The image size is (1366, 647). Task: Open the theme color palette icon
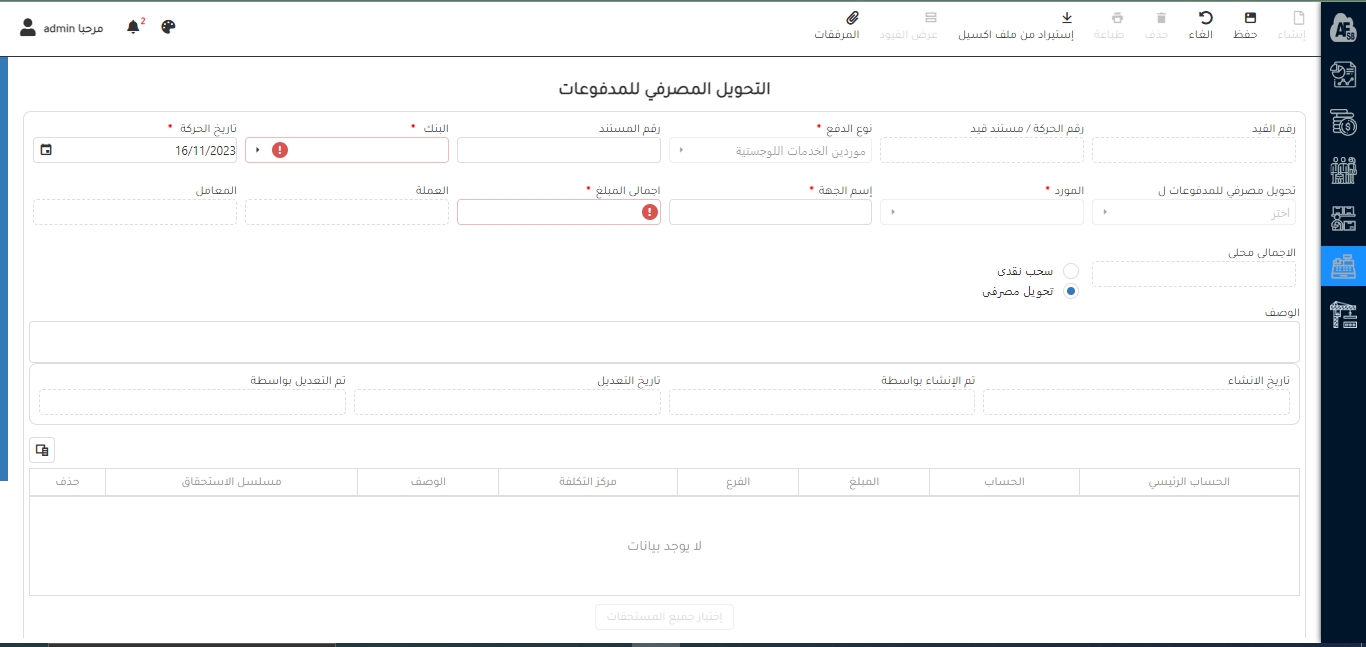tap(168, 27)
